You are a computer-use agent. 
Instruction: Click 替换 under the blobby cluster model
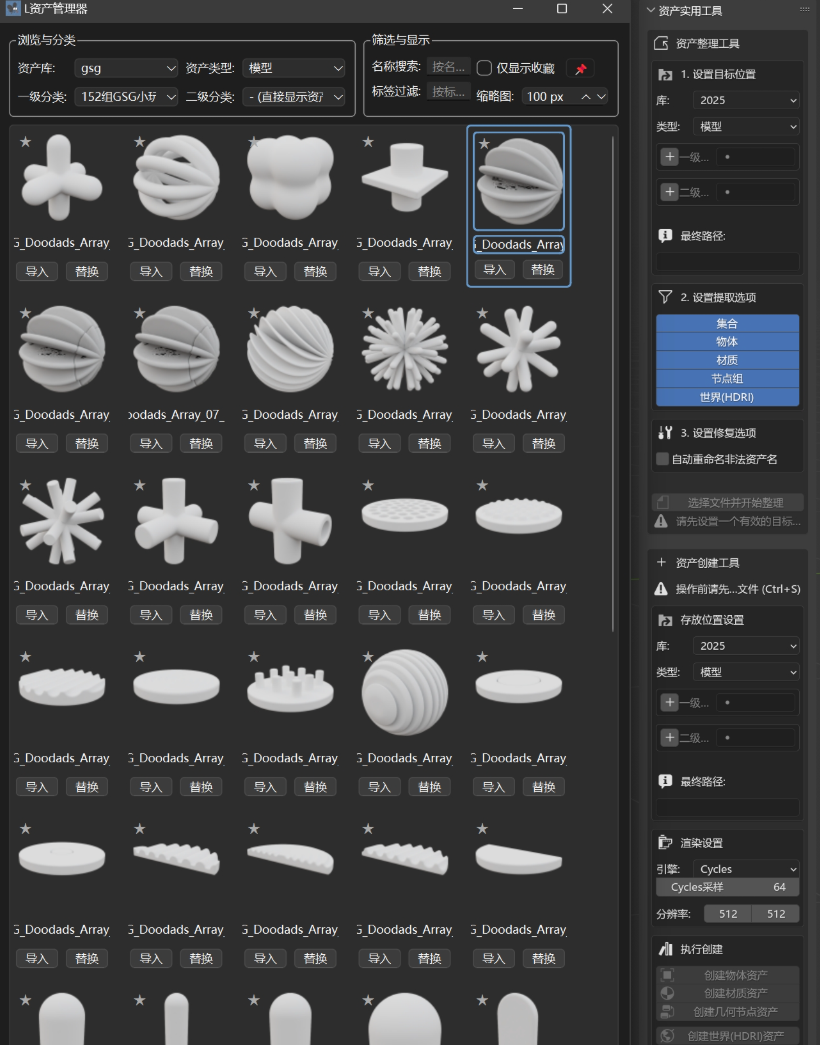click(x=315, y=271)
